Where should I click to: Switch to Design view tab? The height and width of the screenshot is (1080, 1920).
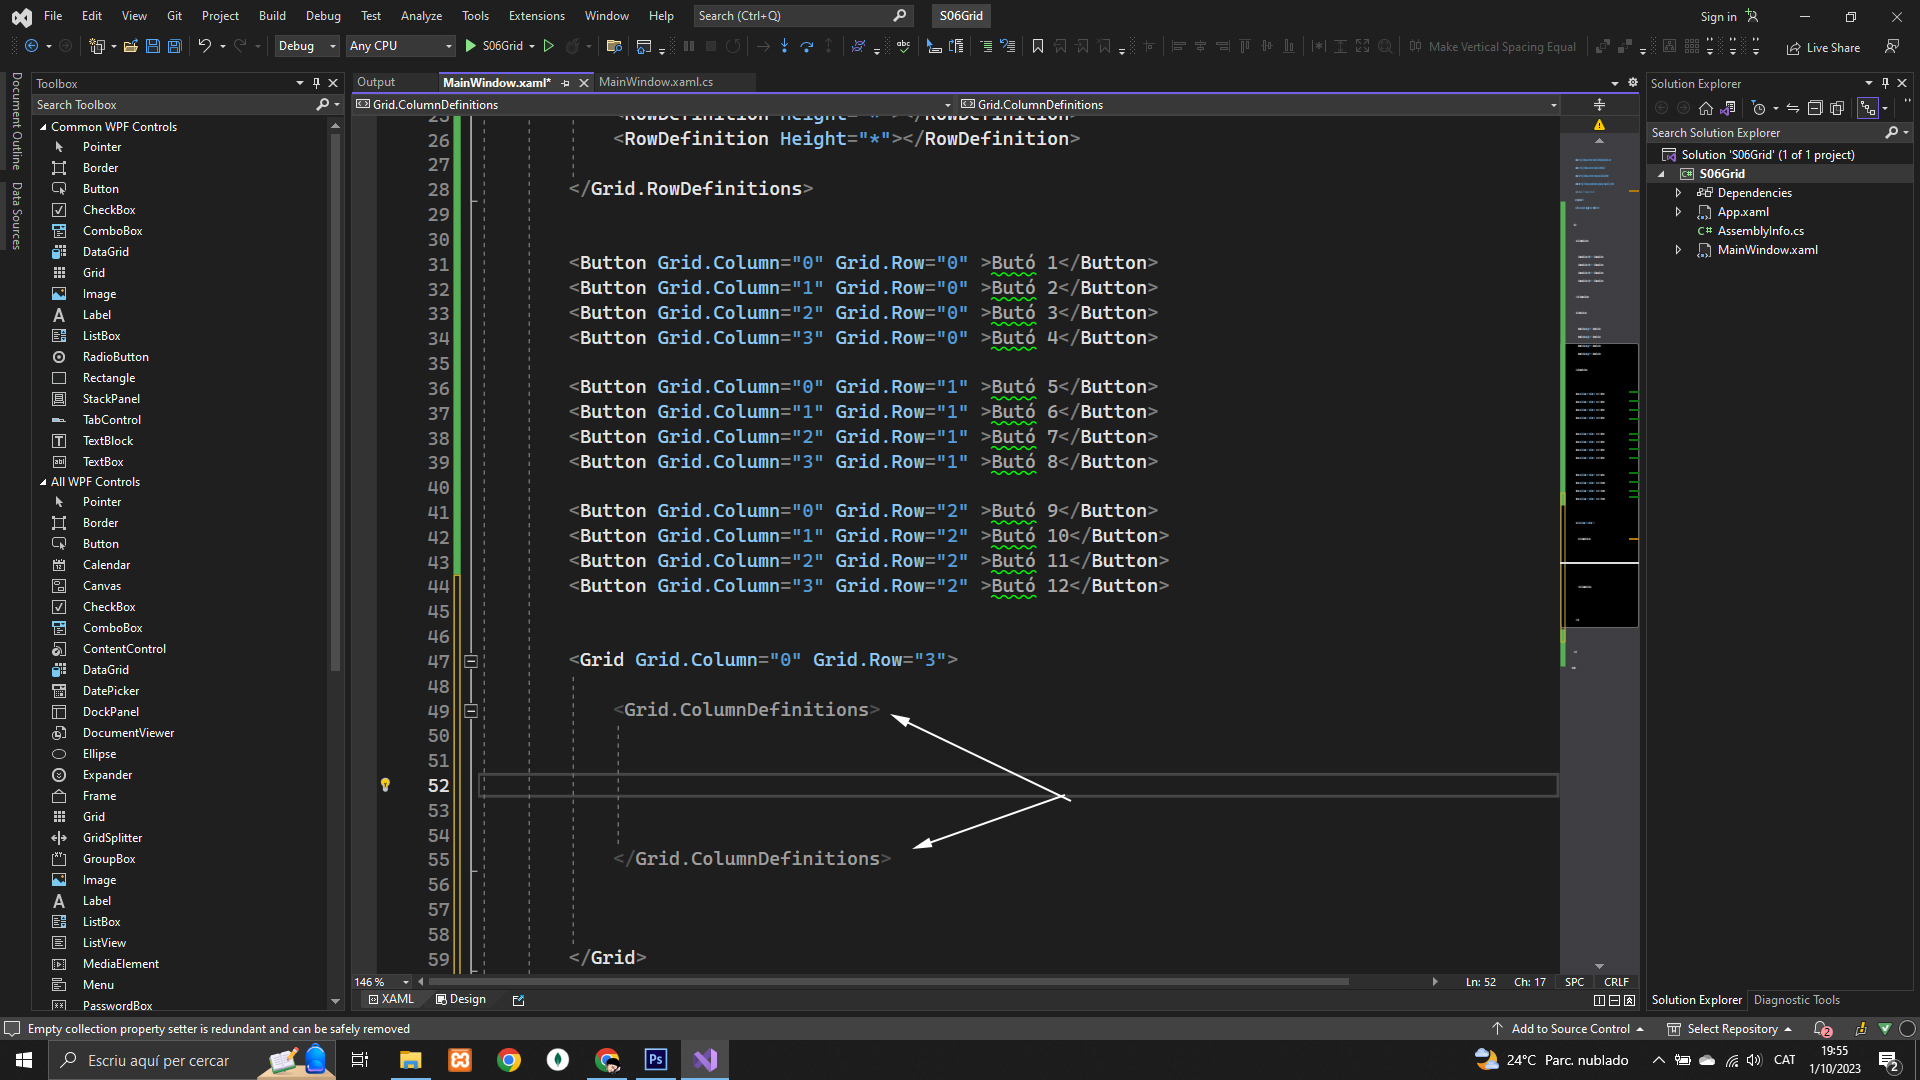point(461,999)
